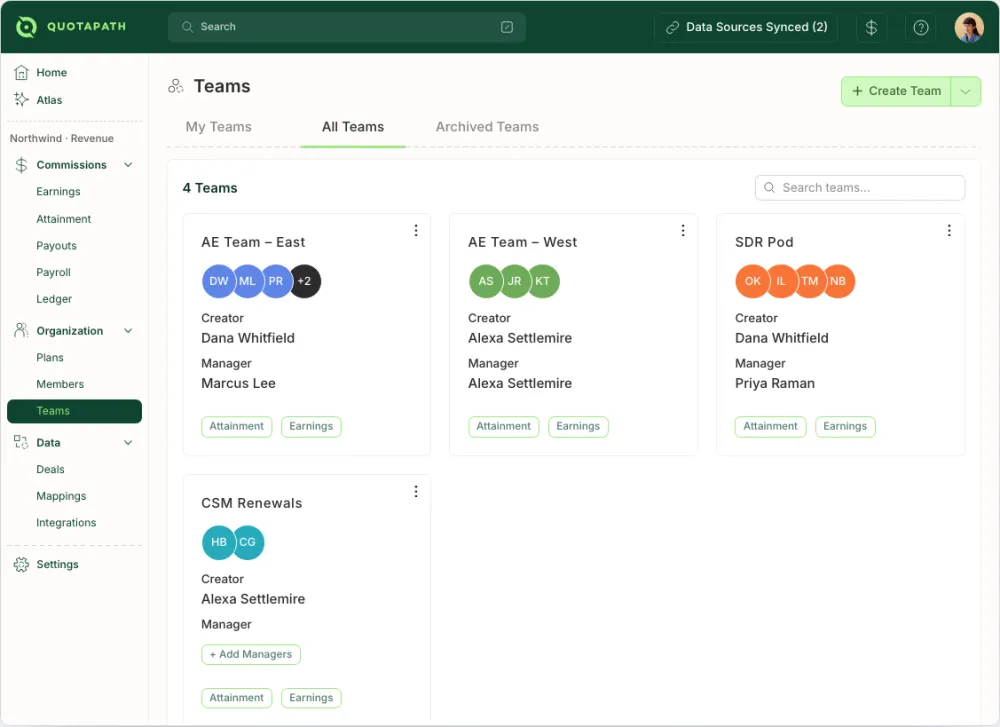Image resolution: width=1000 pixels, height=727 pixels.
Task: Go to Earnings in the sidebar
Action: click(59, 192)
